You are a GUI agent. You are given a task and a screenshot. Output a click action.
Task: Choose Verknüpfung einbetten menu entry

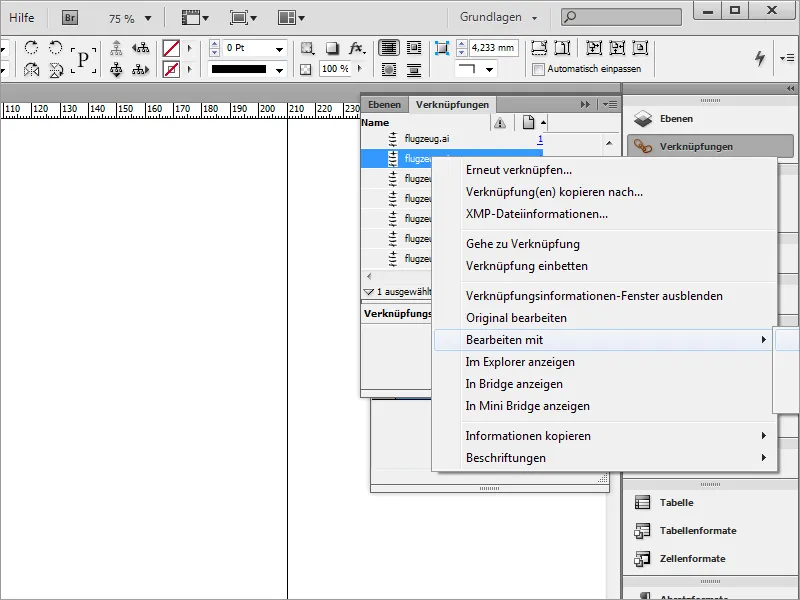[527, 266]
